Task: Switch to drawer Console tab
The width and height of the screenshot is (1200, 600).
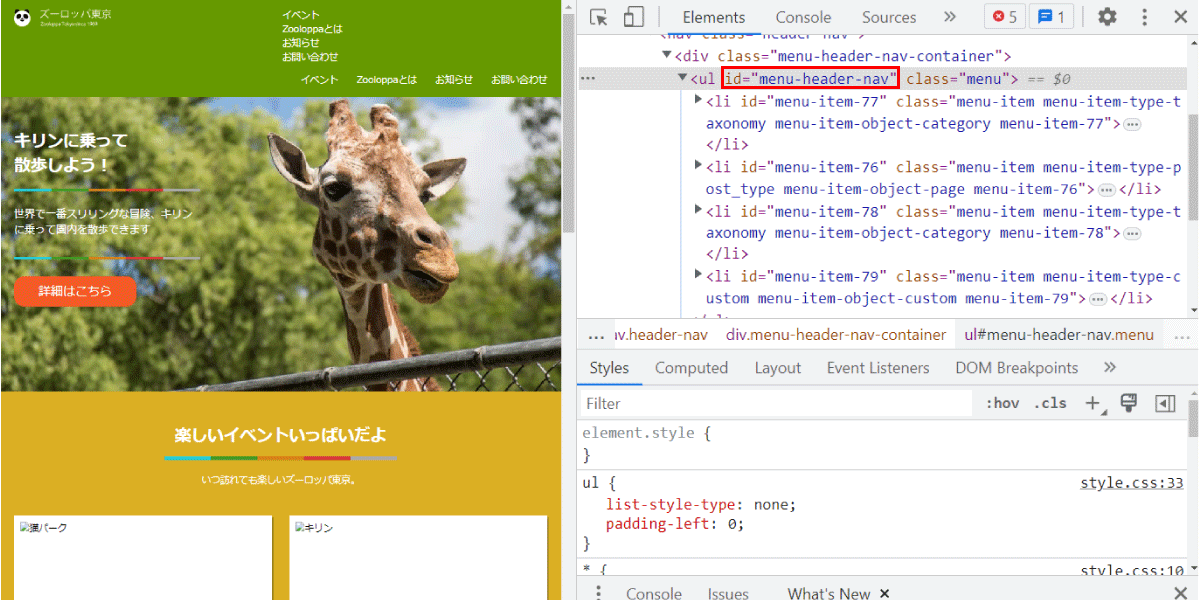Action: click(x=653, y=593)
